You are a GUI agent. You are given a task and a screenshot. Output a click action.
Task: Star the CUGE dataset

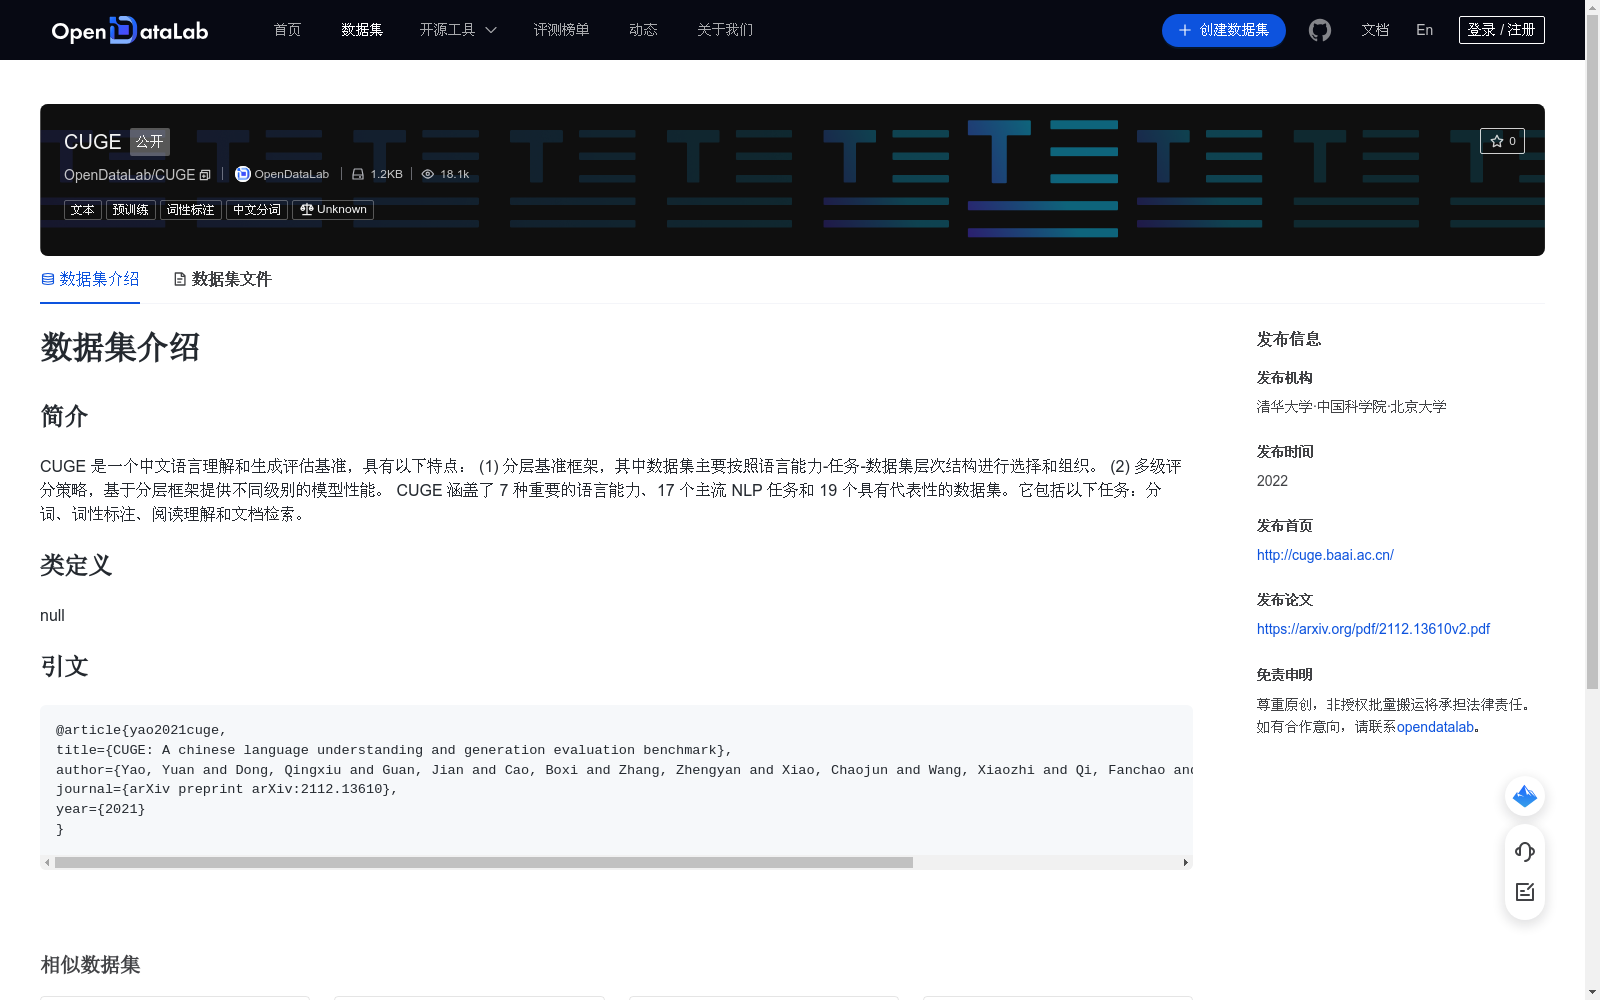[1502, 141]
